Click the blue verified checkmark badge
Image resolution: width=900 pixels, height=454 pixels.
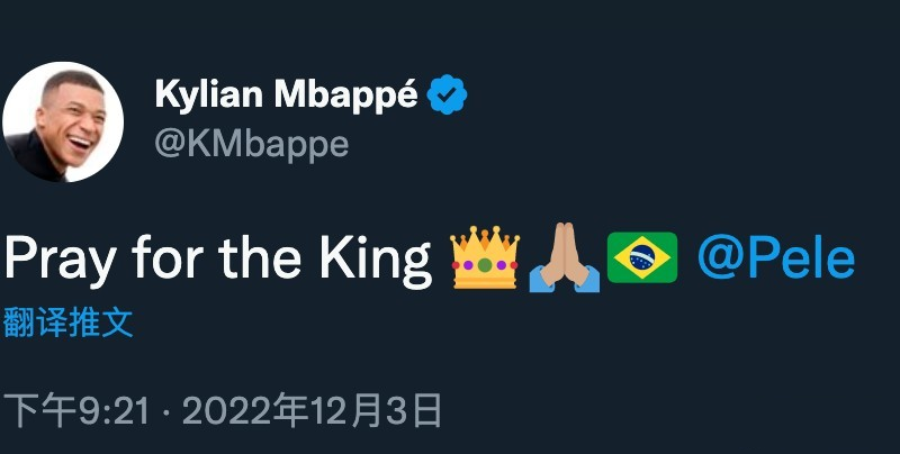[x=447, y=96]
